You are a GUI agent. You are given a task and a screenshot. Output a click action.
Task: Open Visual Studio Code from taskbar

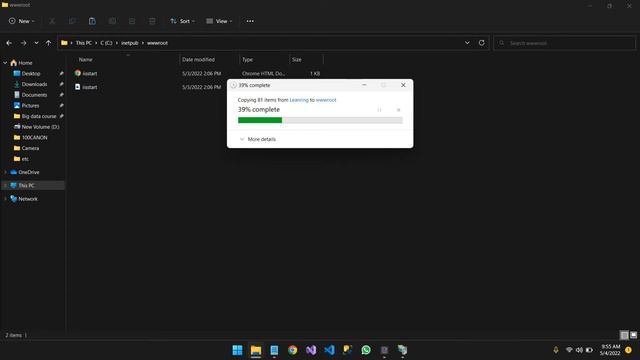[329, 350]
